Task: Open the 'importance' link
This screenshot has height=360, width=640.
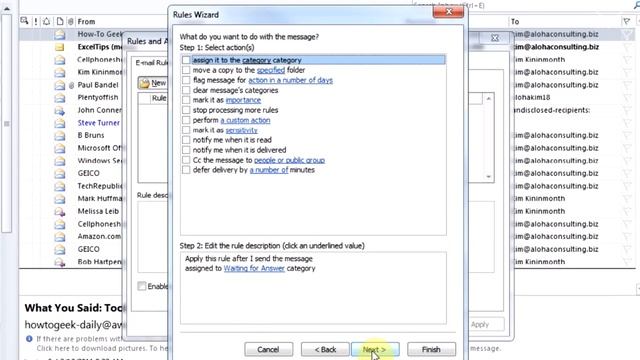Action: click(x=243, y=100)
